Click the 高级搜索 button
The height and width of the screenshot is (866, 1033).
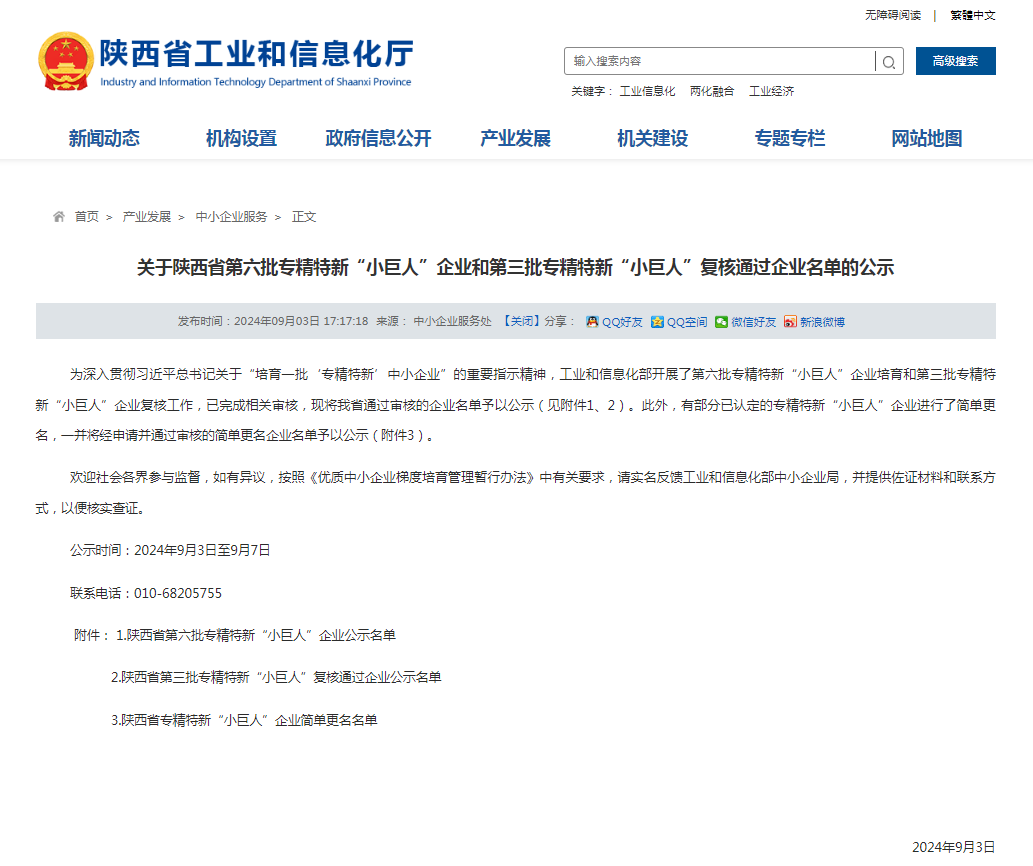pyautogui.click(x=955, y=61)
